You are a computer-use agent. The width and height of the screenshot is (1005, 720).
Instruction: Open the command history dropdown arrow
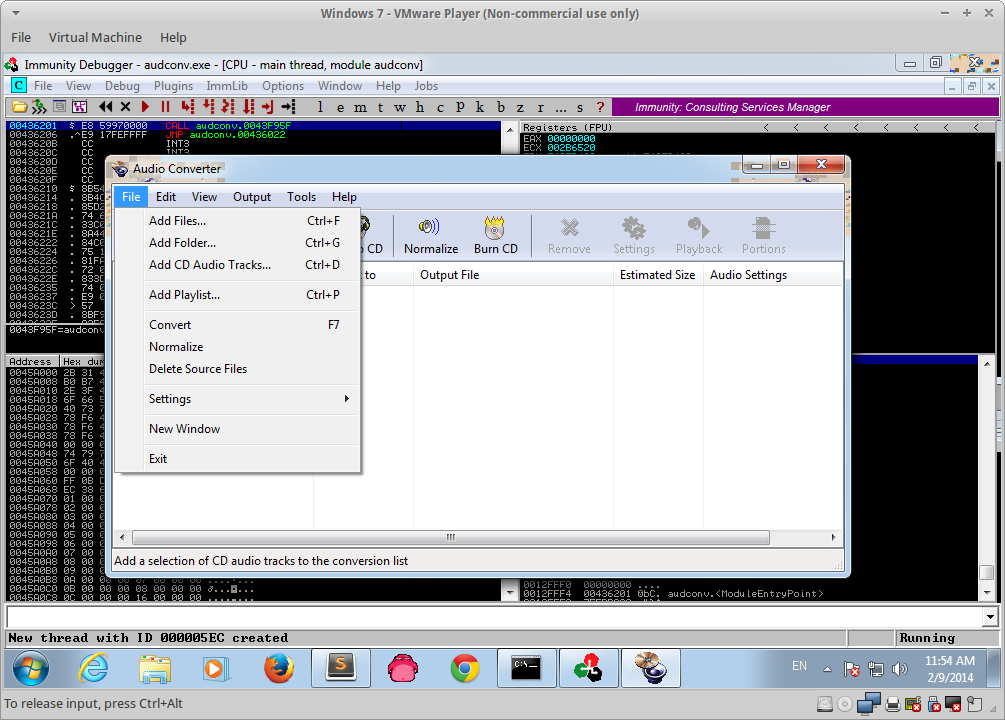tap(990, 617)
